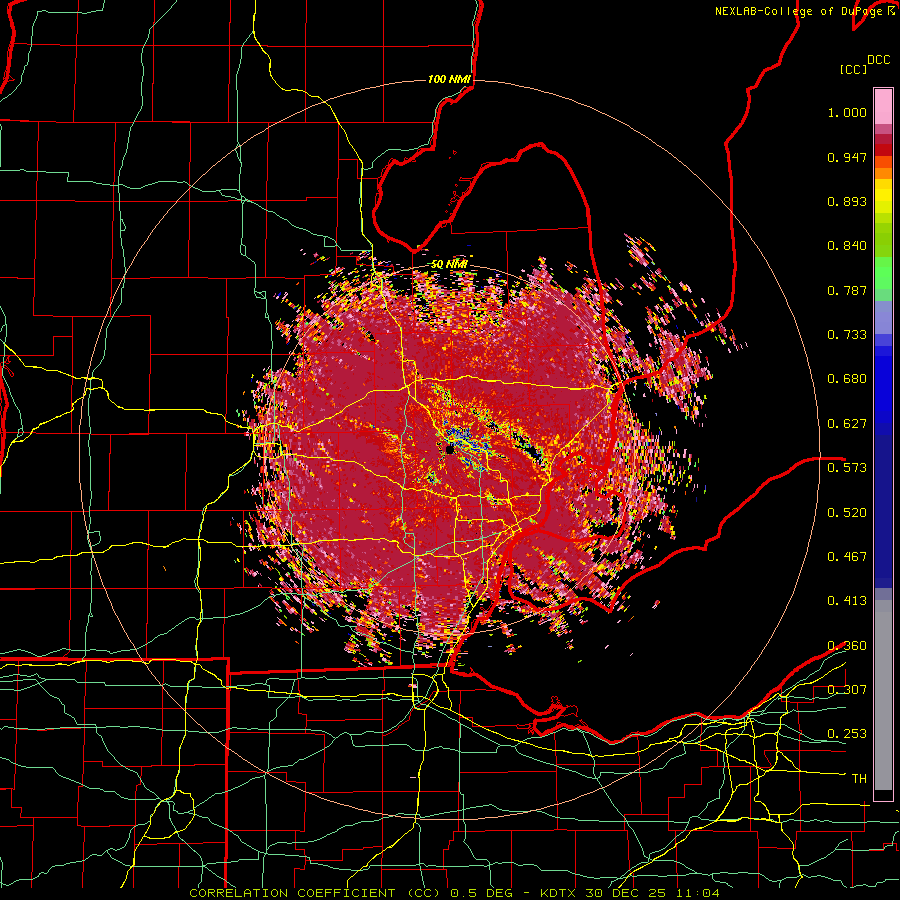The image size is (900, 900).
Task: Select the 0.787 legend value
Action: (847, 290)
